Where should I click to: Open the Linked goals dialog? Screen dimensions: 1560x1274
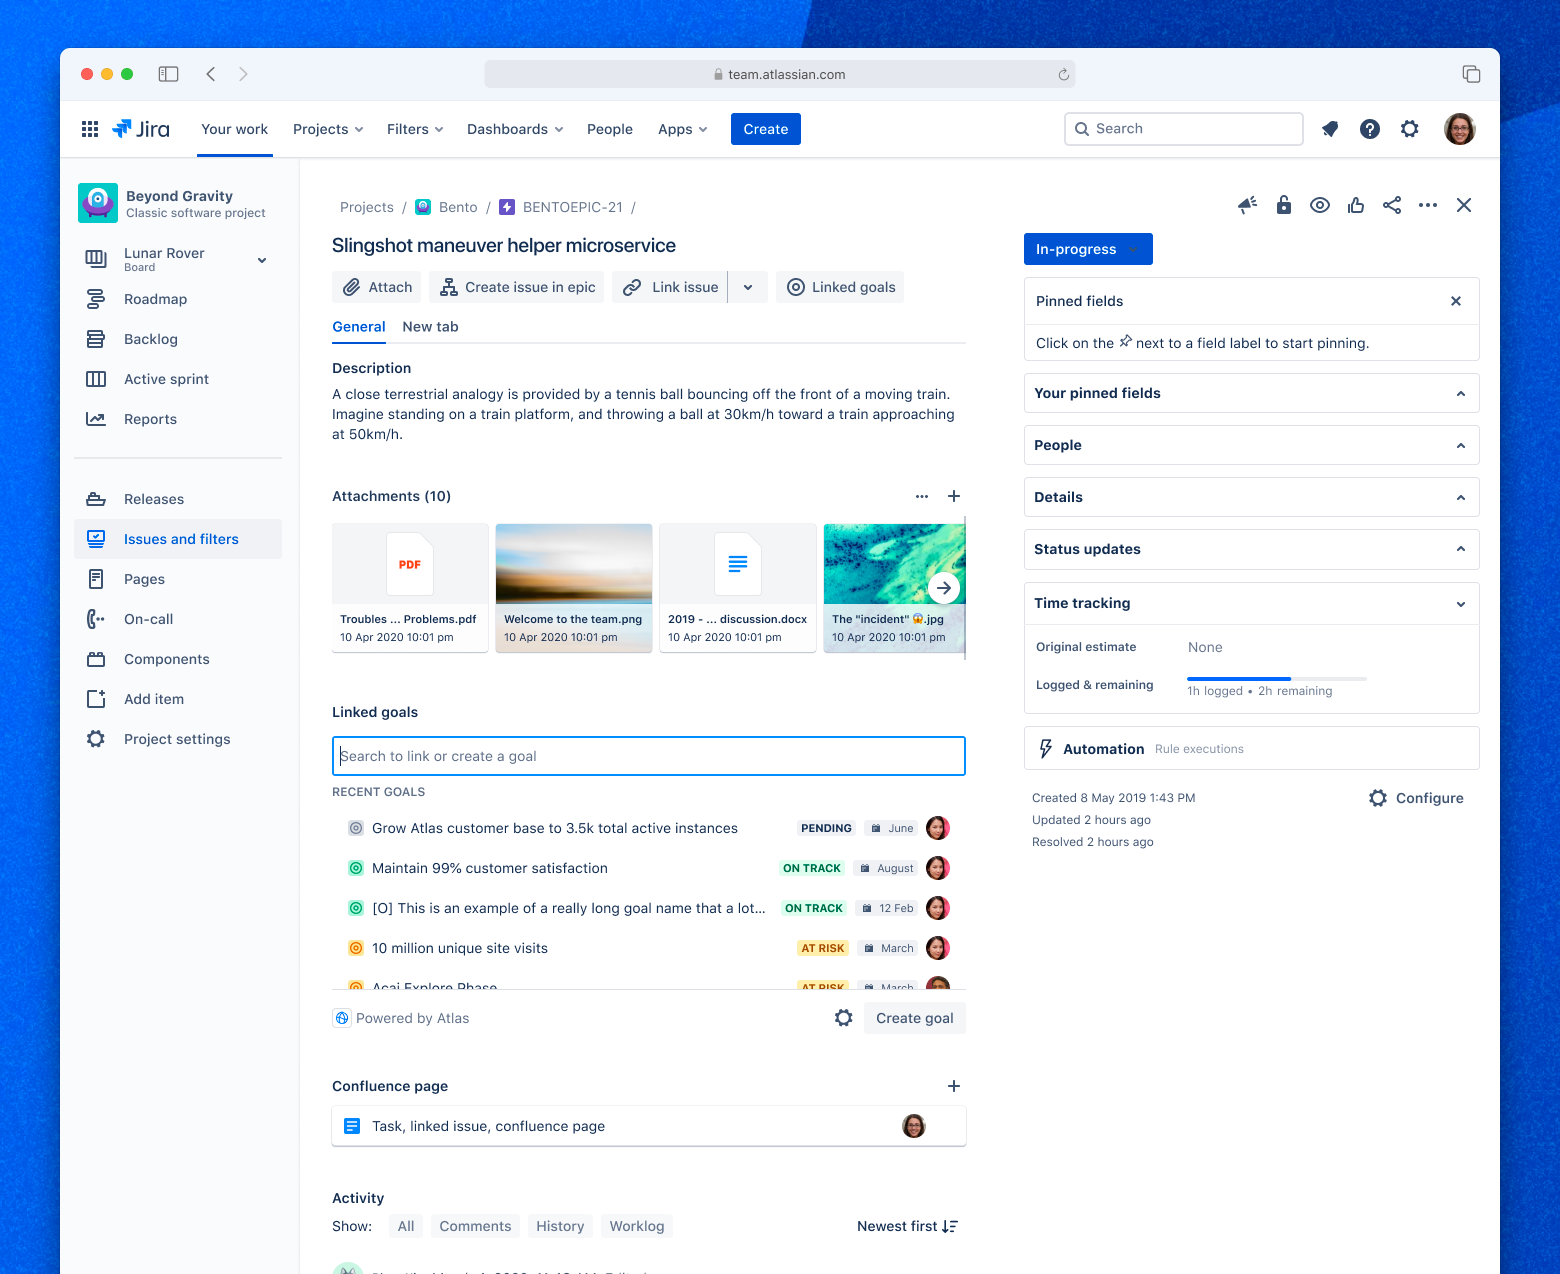pyautogui.click(x=839, y=287)
